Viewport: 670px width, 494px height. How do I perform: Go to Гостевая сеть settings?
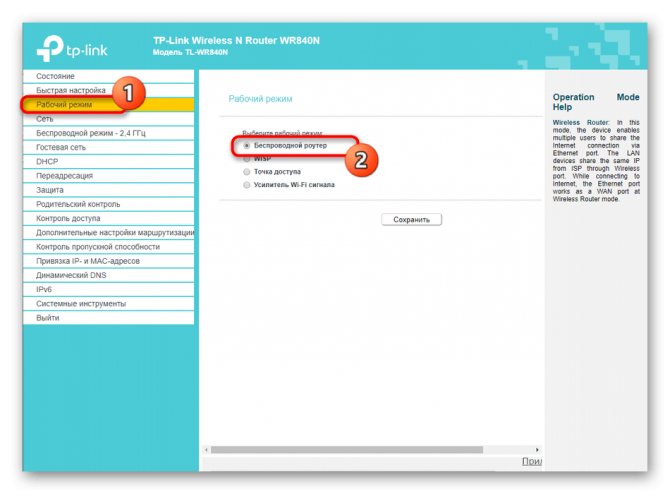click(x=109, y=147)
